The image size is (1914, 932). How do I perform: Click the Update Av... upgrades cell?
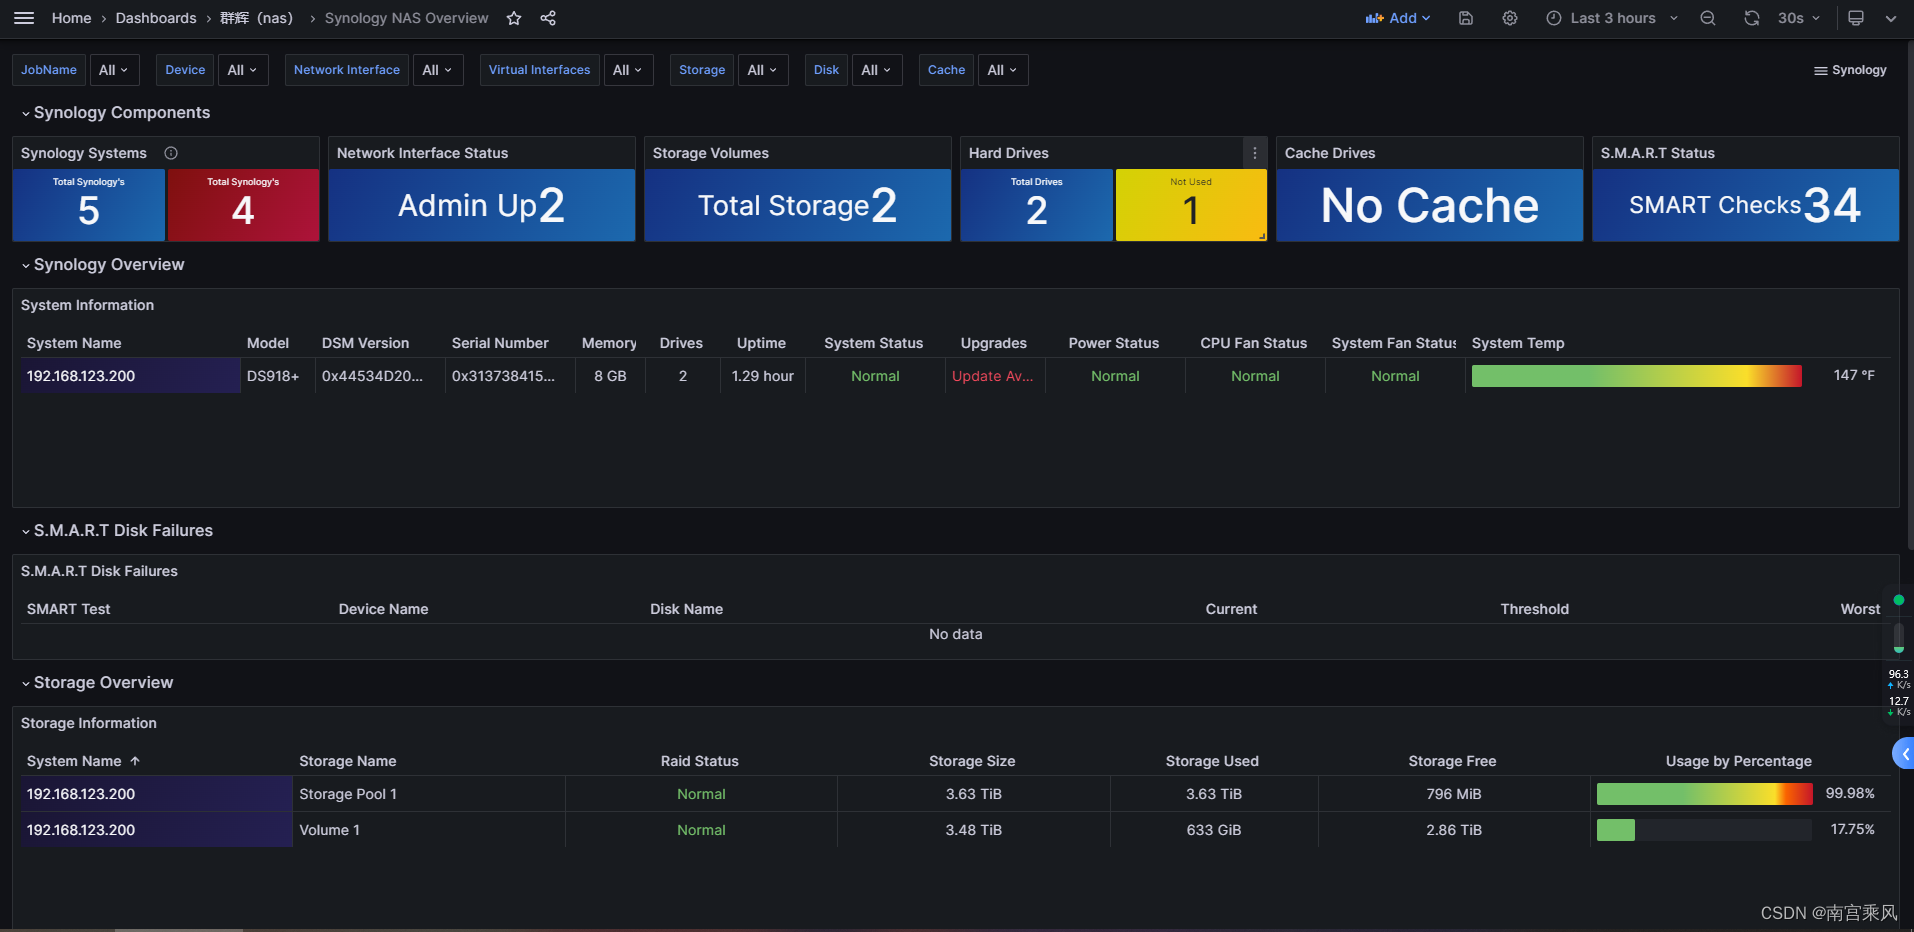993,376
